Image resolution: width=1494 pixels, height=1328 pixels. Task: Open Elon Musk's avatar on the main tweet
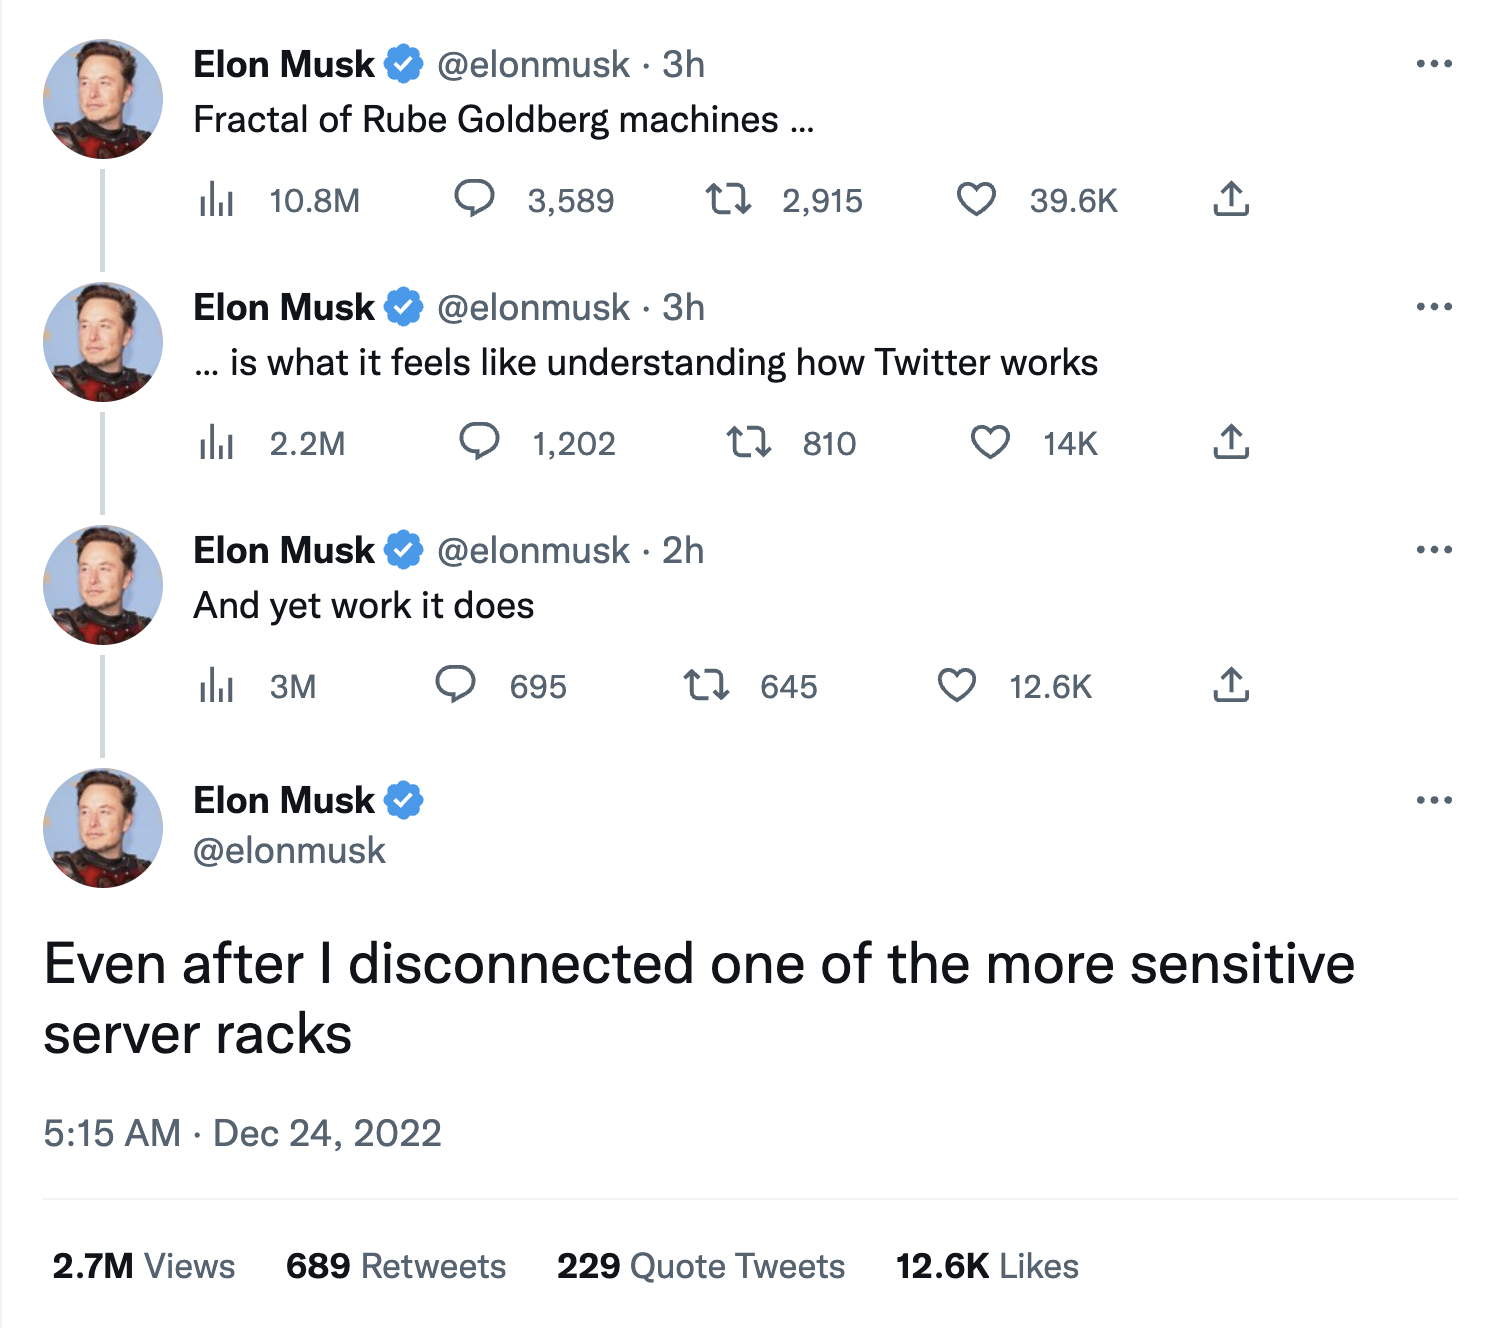pyautogui.click(x=103, y=828)
